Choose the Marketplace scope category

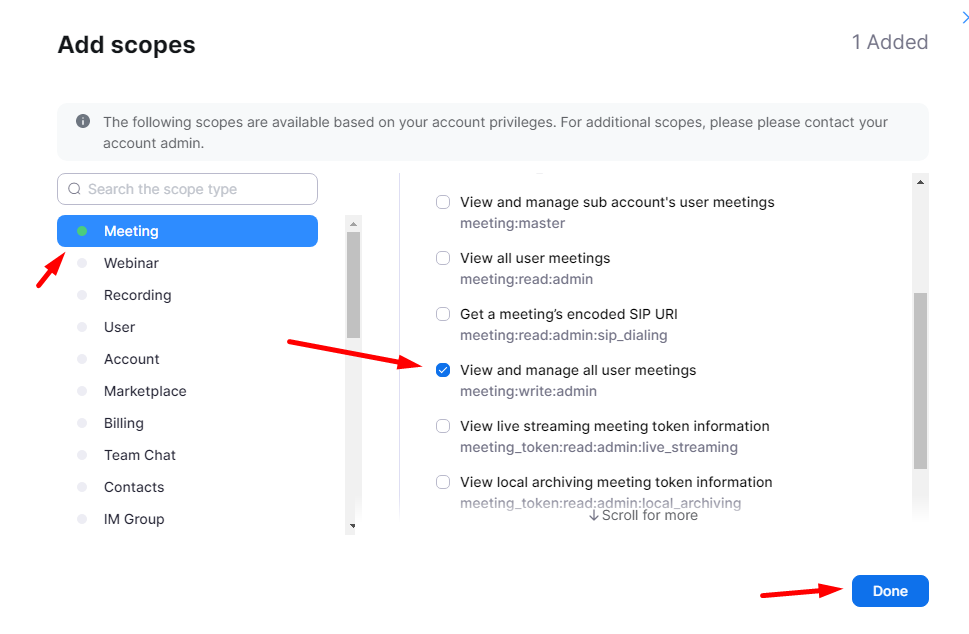coord(145,391)
